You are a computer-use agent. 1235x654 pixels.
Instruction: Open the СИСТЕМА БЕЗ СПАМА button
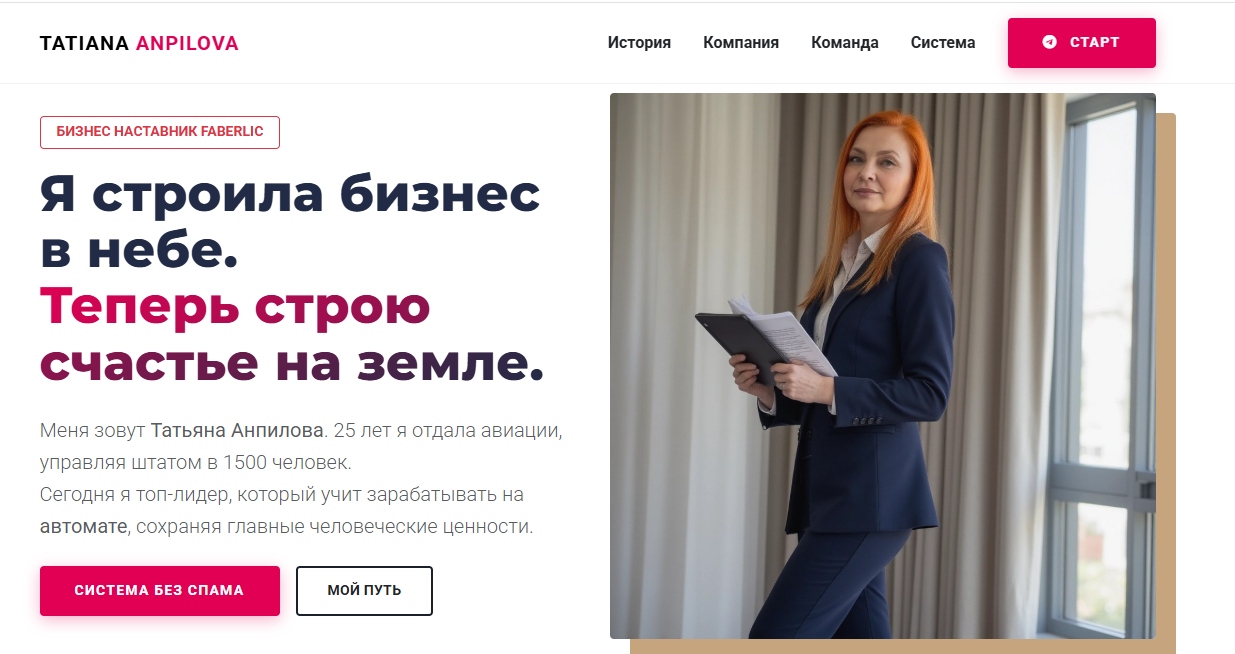tap(160, 591)
